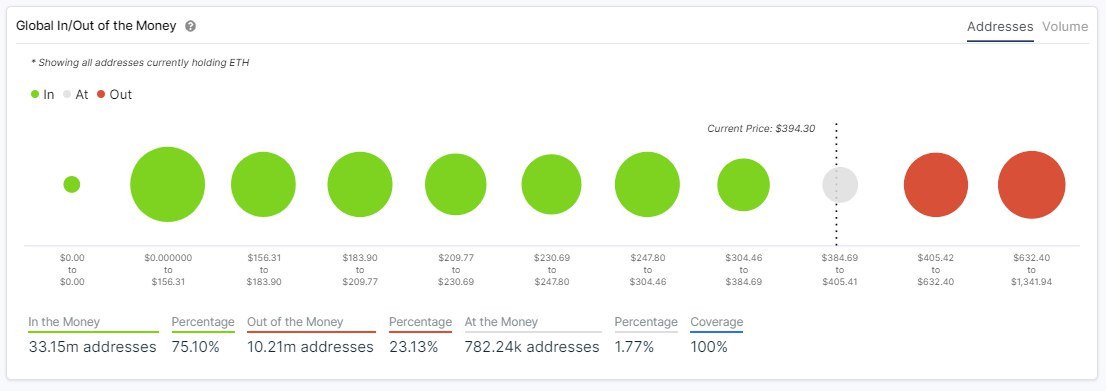The image size is (1106, 391).
Task: Select the green bubble for $183.90 to $209.77
Action: (x=360, y=184)
